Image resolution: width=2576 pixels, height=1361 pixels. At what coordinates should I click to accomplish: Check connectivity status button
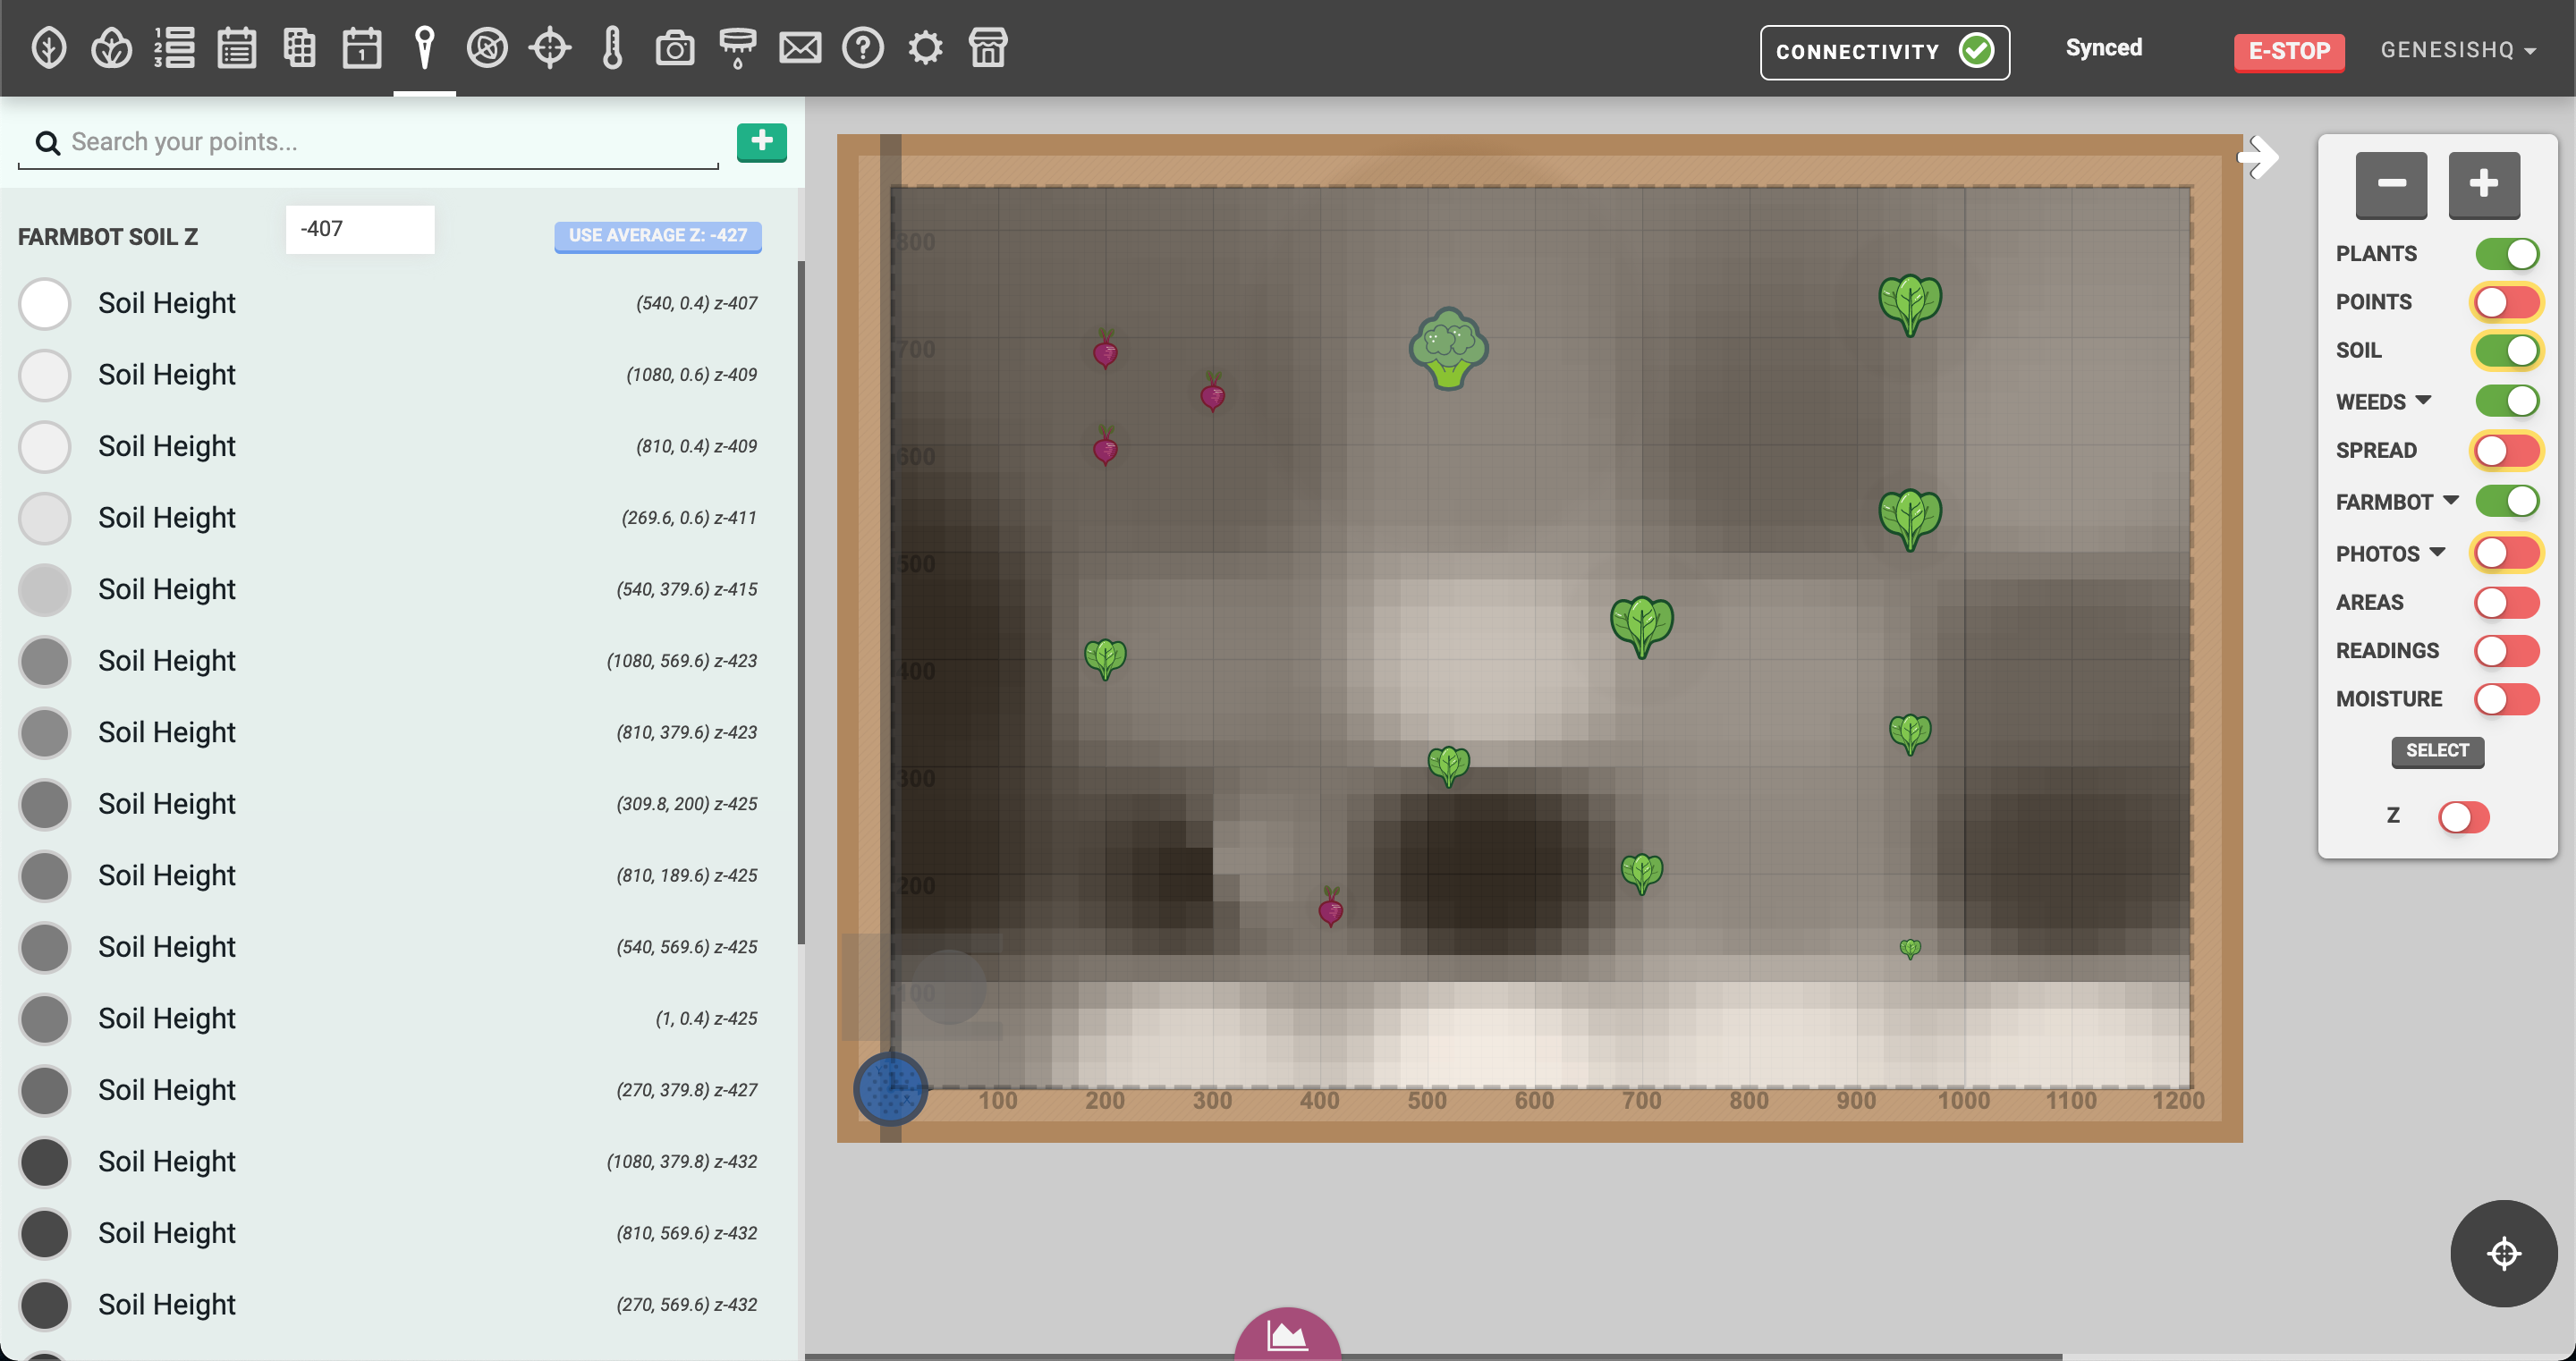tap(1884, 51)
